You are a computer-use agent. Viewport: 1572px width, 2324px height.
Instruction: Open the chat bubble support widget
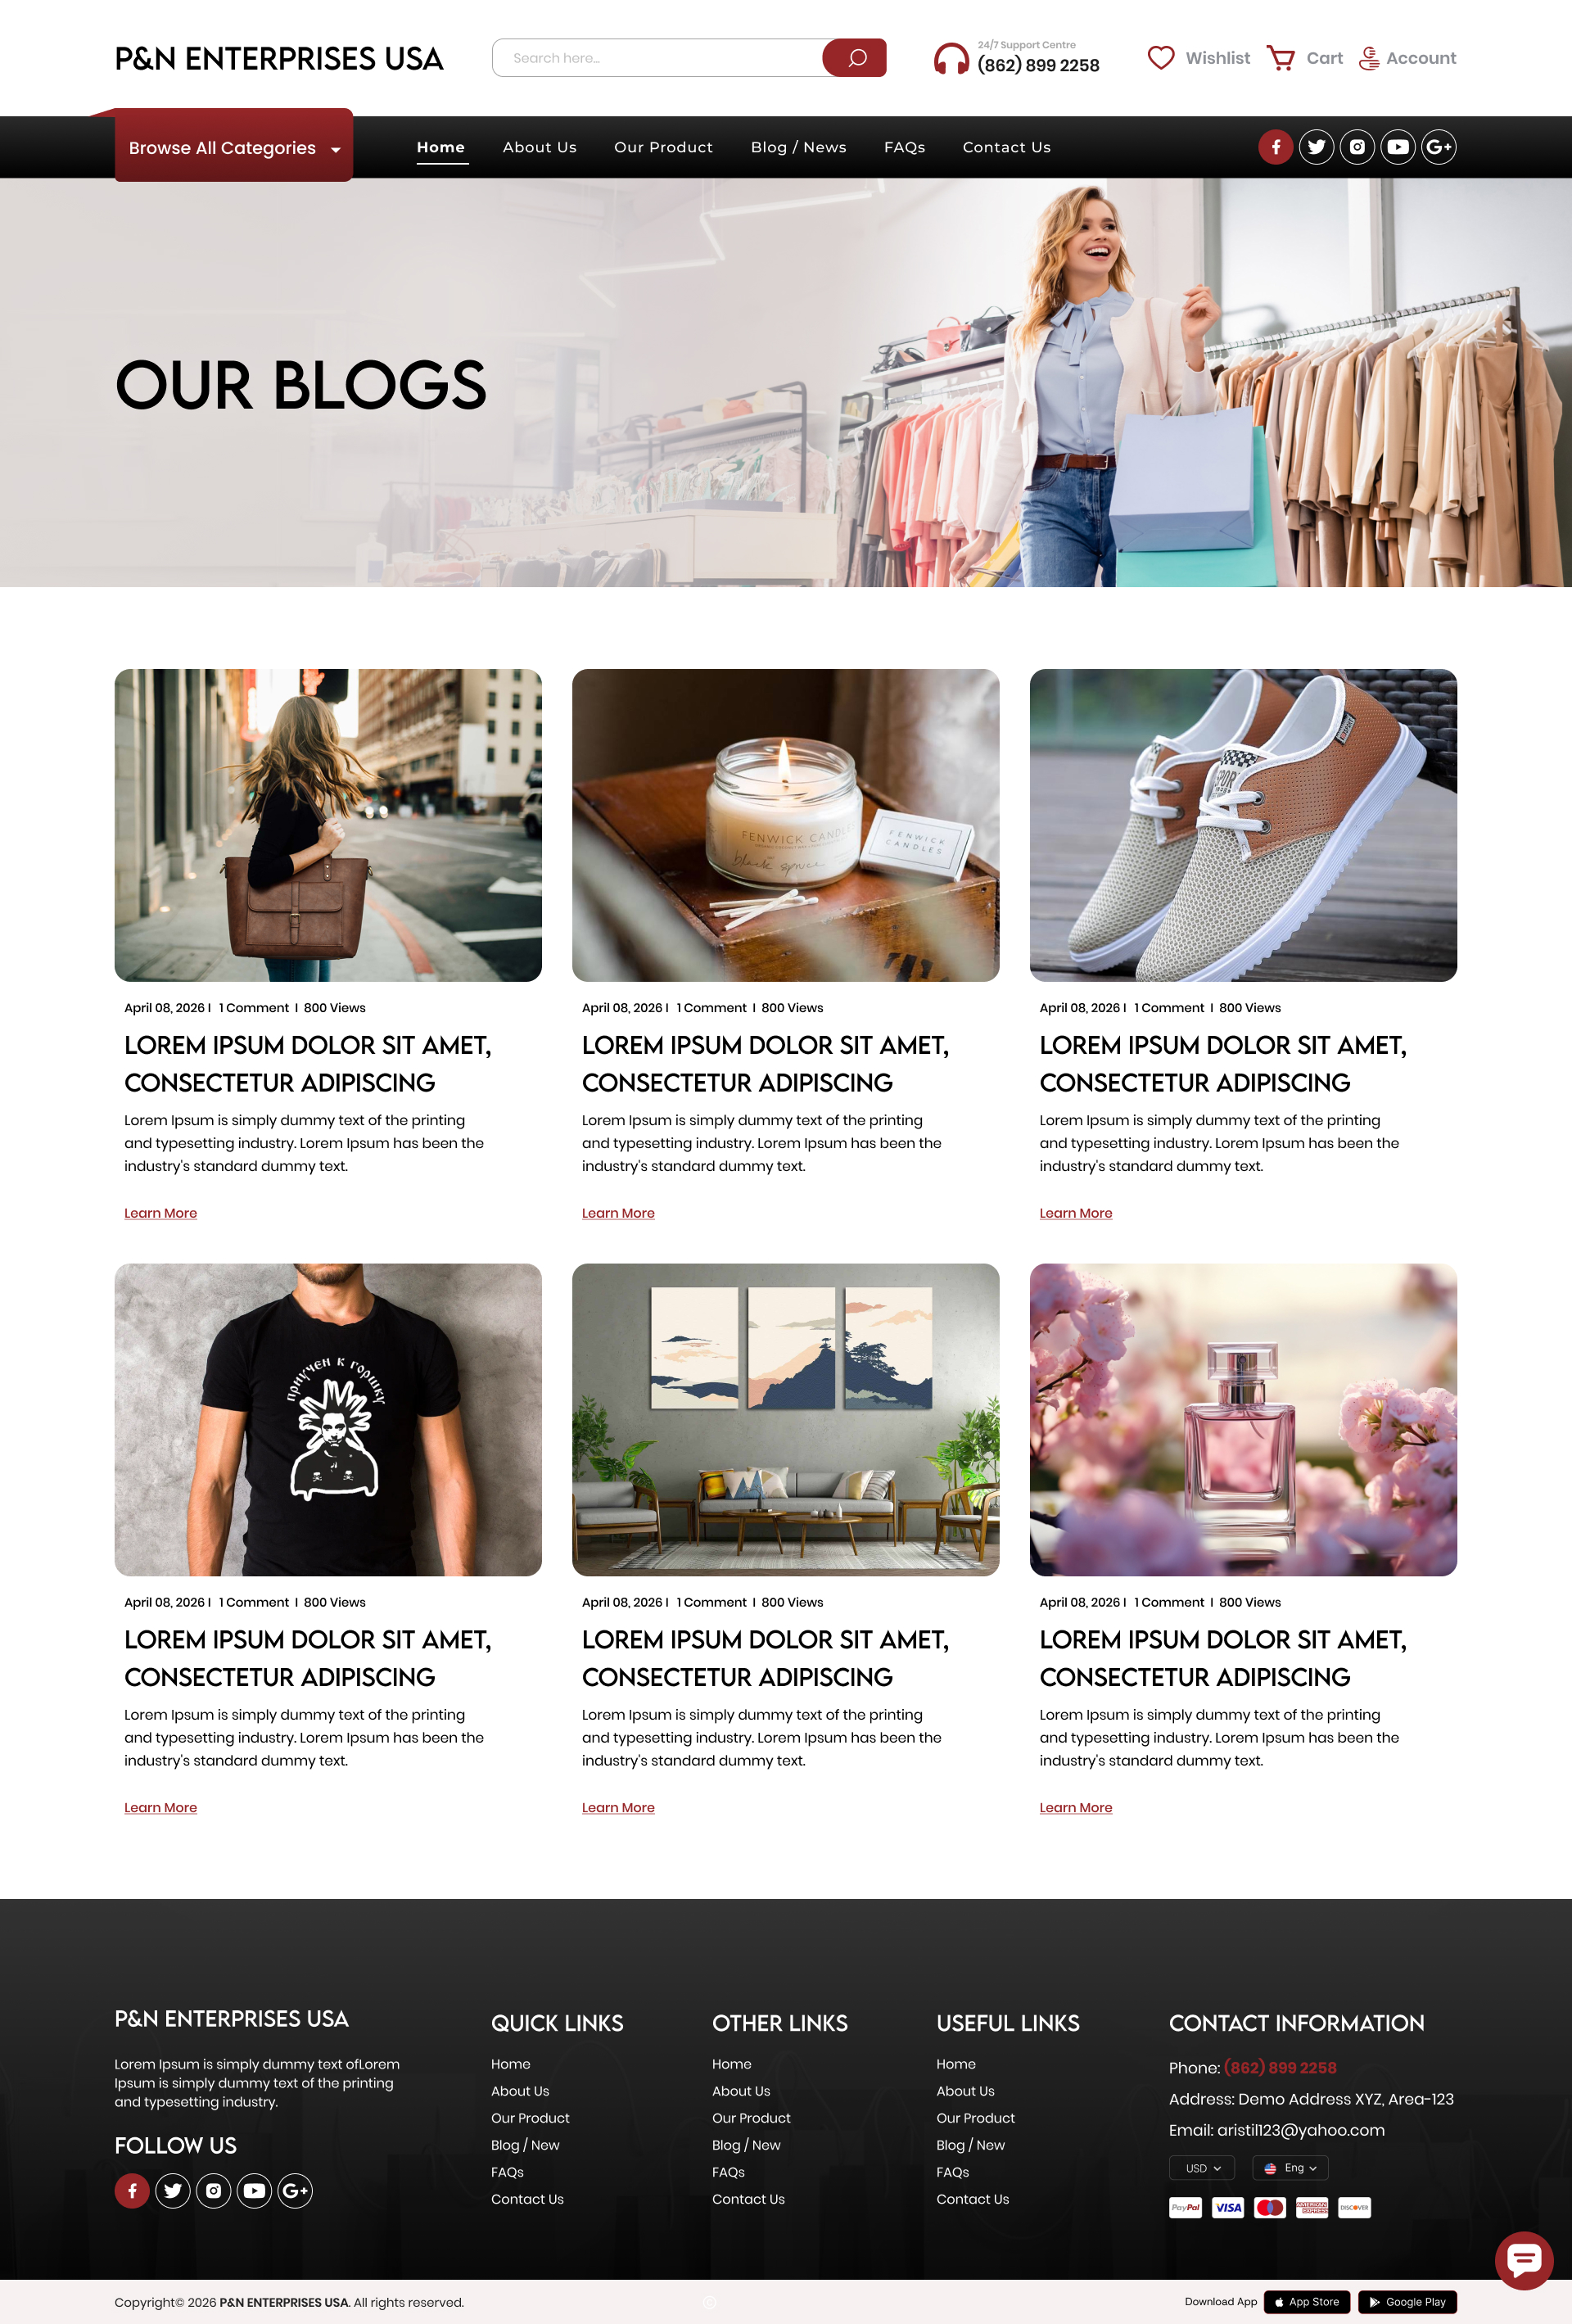tap(1523, 2260)
